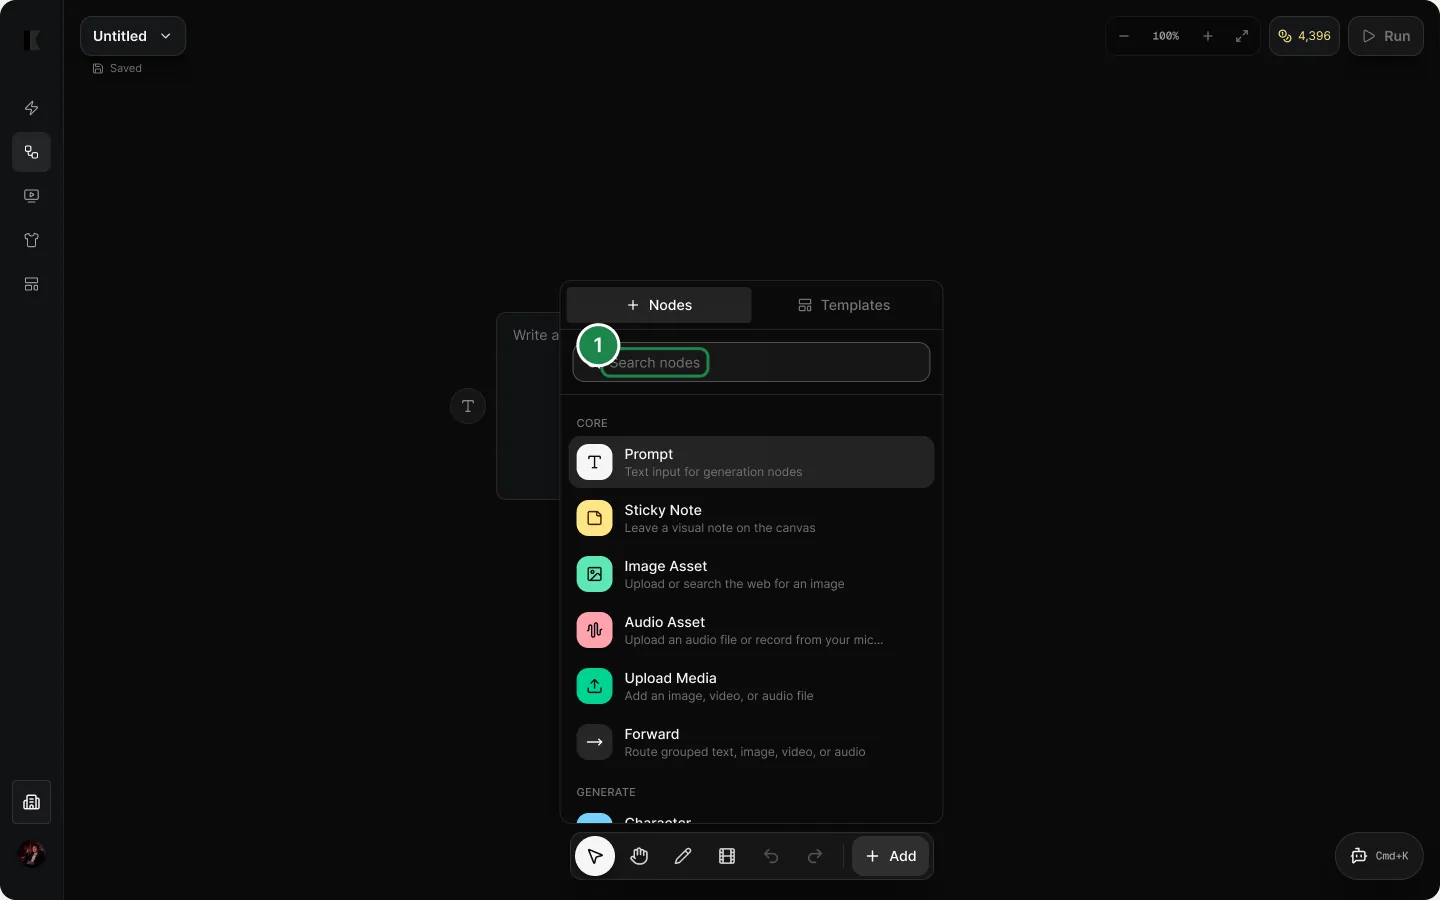Select the pointer cursor tool

pyautogui.click(x=595, y=856)
